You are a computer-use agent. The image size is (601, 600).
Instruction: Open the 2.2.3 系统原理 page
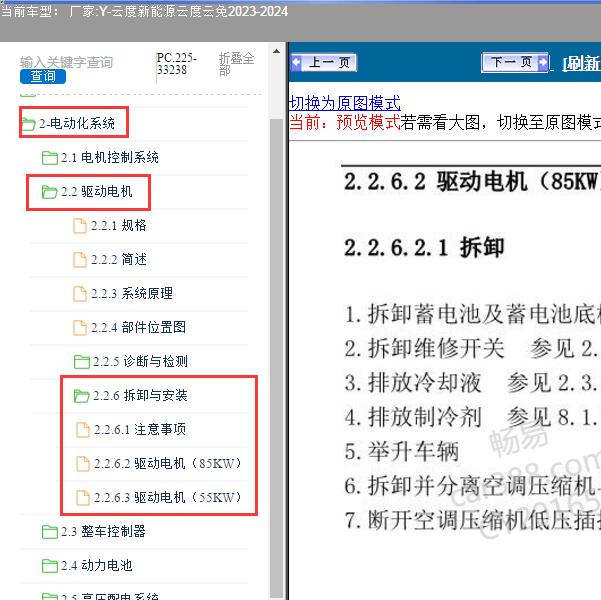pos(132,294)
